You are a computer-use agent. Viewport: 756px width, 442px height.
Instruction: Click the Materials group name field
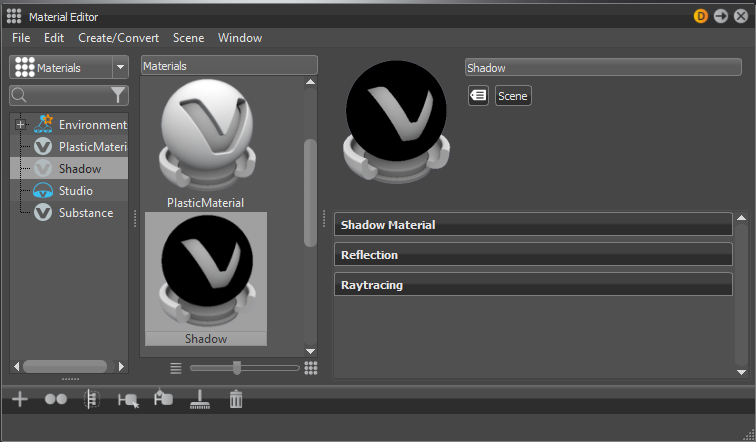[230, 66]
